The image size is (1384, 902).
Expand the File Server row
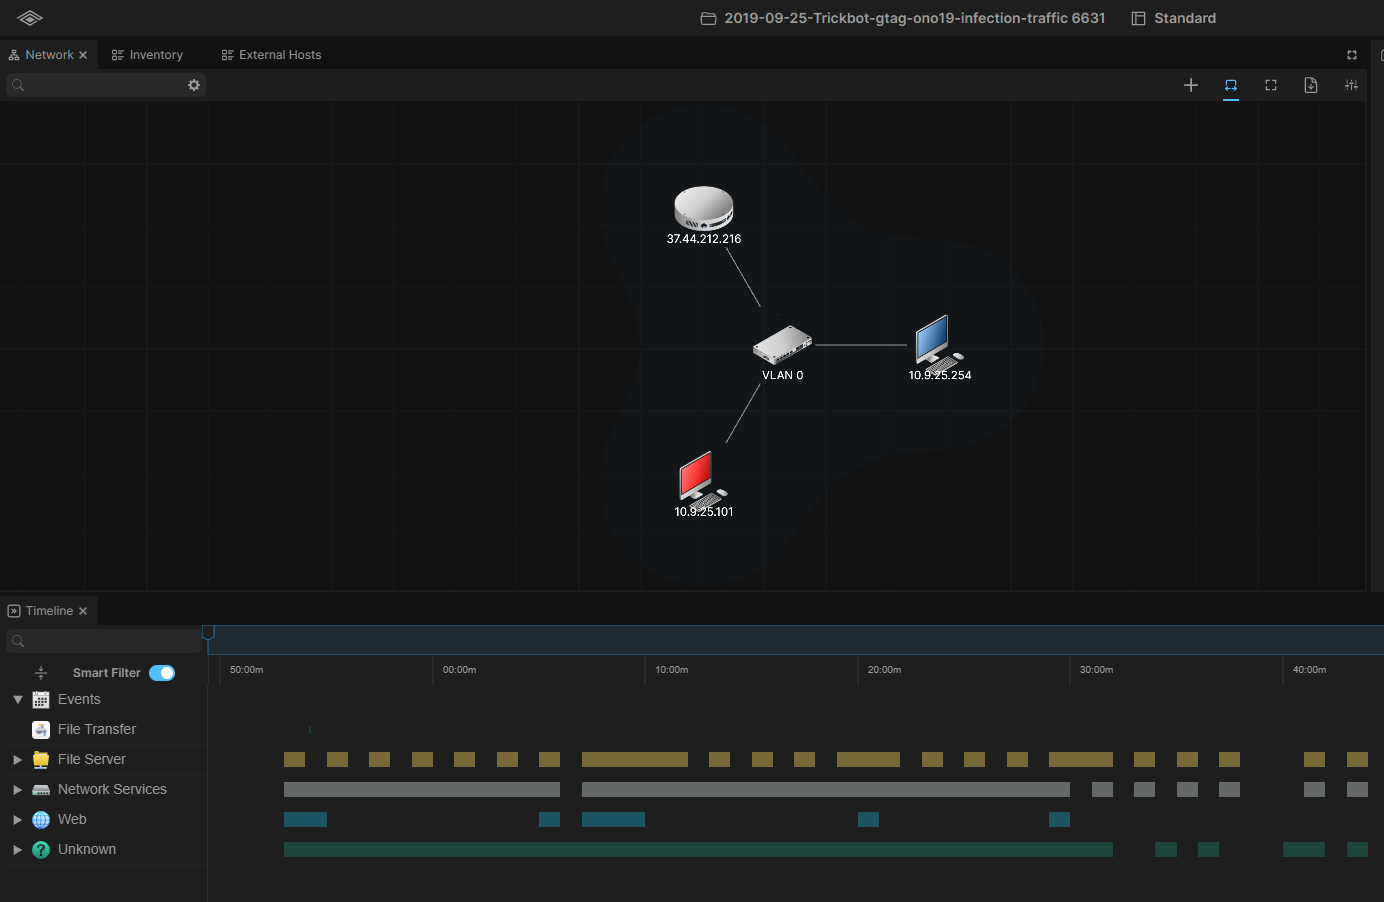click(18, 759)
